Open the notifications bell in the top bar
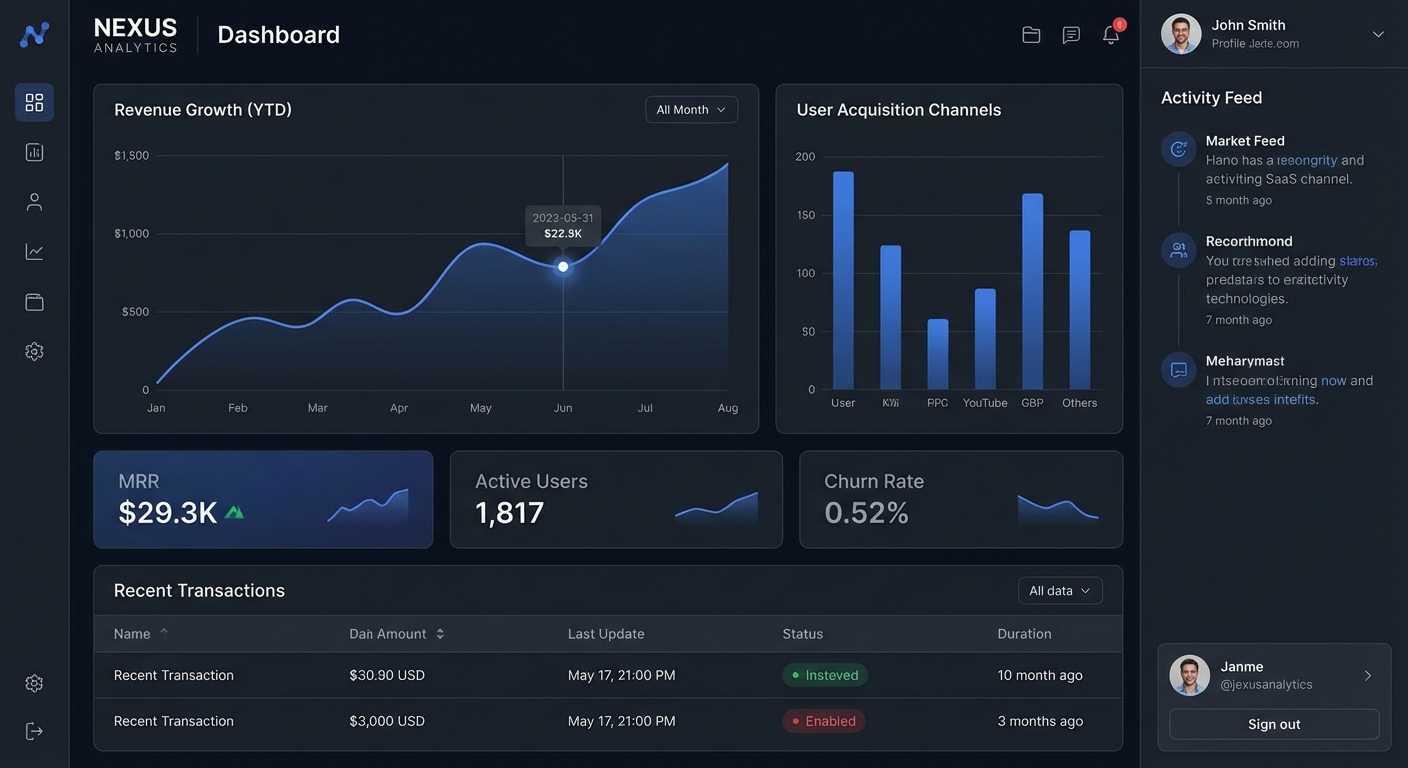 pos(1110,33)
